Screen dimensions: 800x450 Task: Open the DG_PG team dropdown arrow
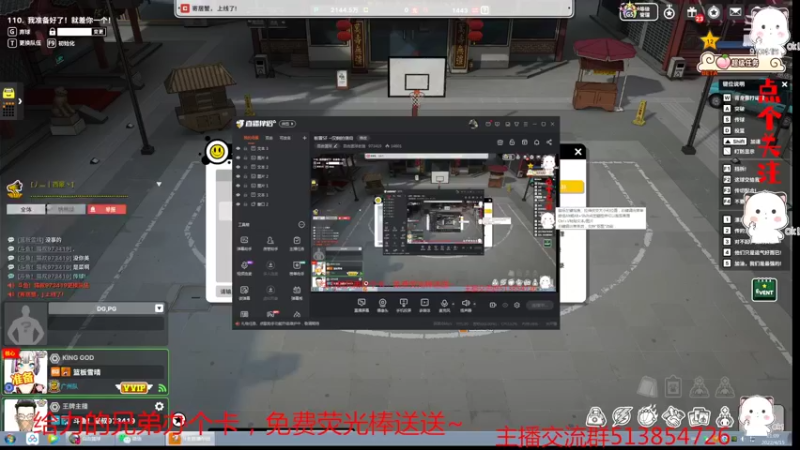pyautogui.click(x=159, y=308)
